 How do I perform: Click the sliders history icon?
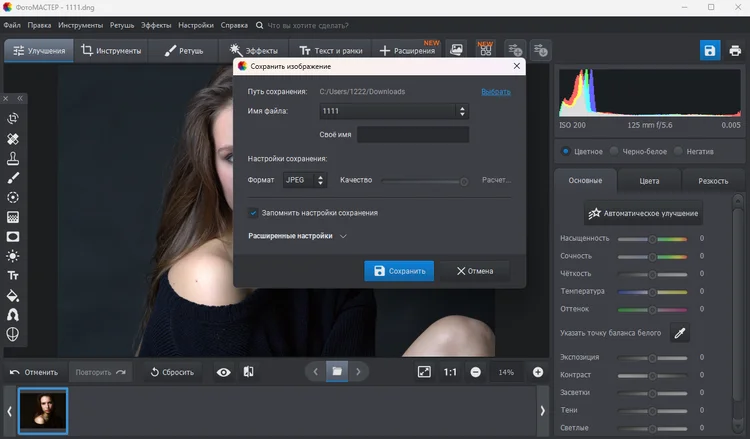coord(540,50)
